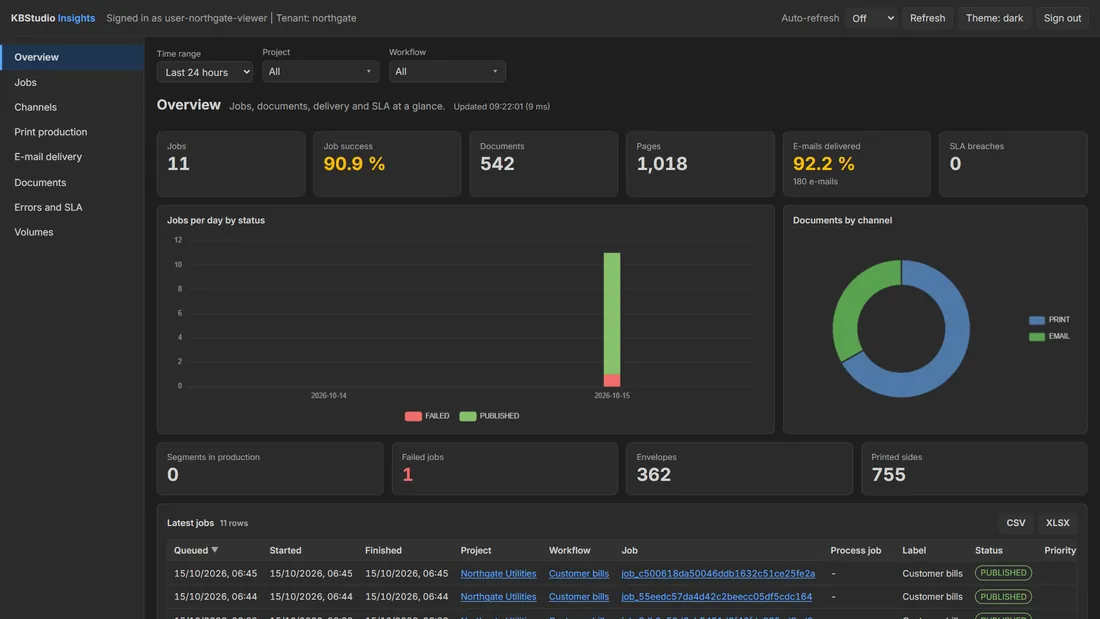
Task: Click the Job success 90.9 % value
Action: (x=354, y=164)
